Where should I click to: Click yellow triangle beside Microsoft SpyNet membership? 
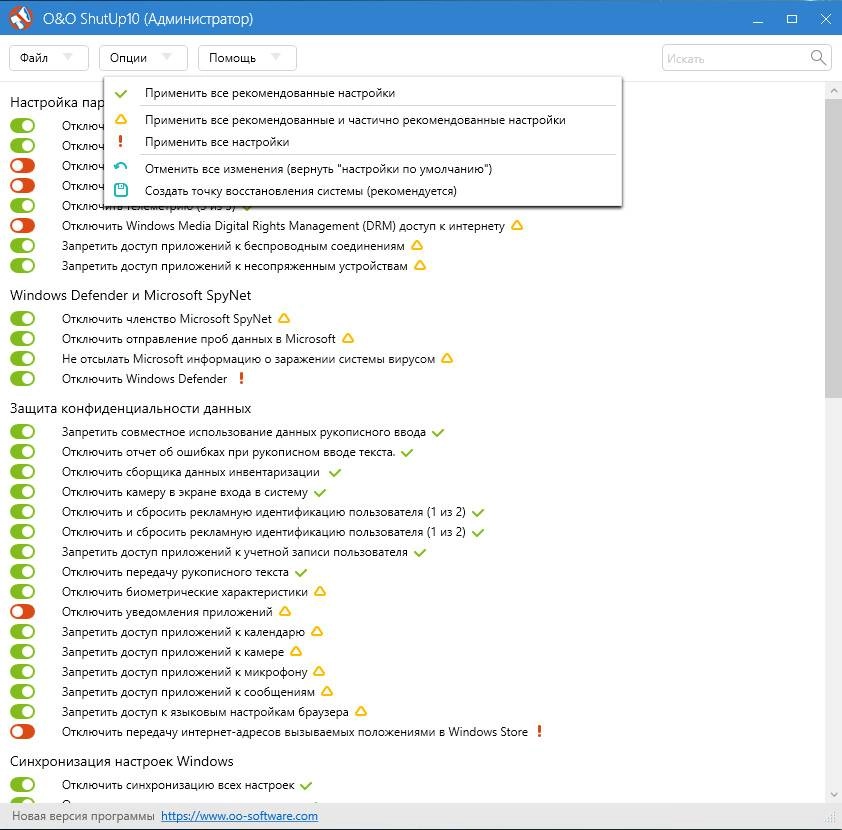click(x=284, y=318)
